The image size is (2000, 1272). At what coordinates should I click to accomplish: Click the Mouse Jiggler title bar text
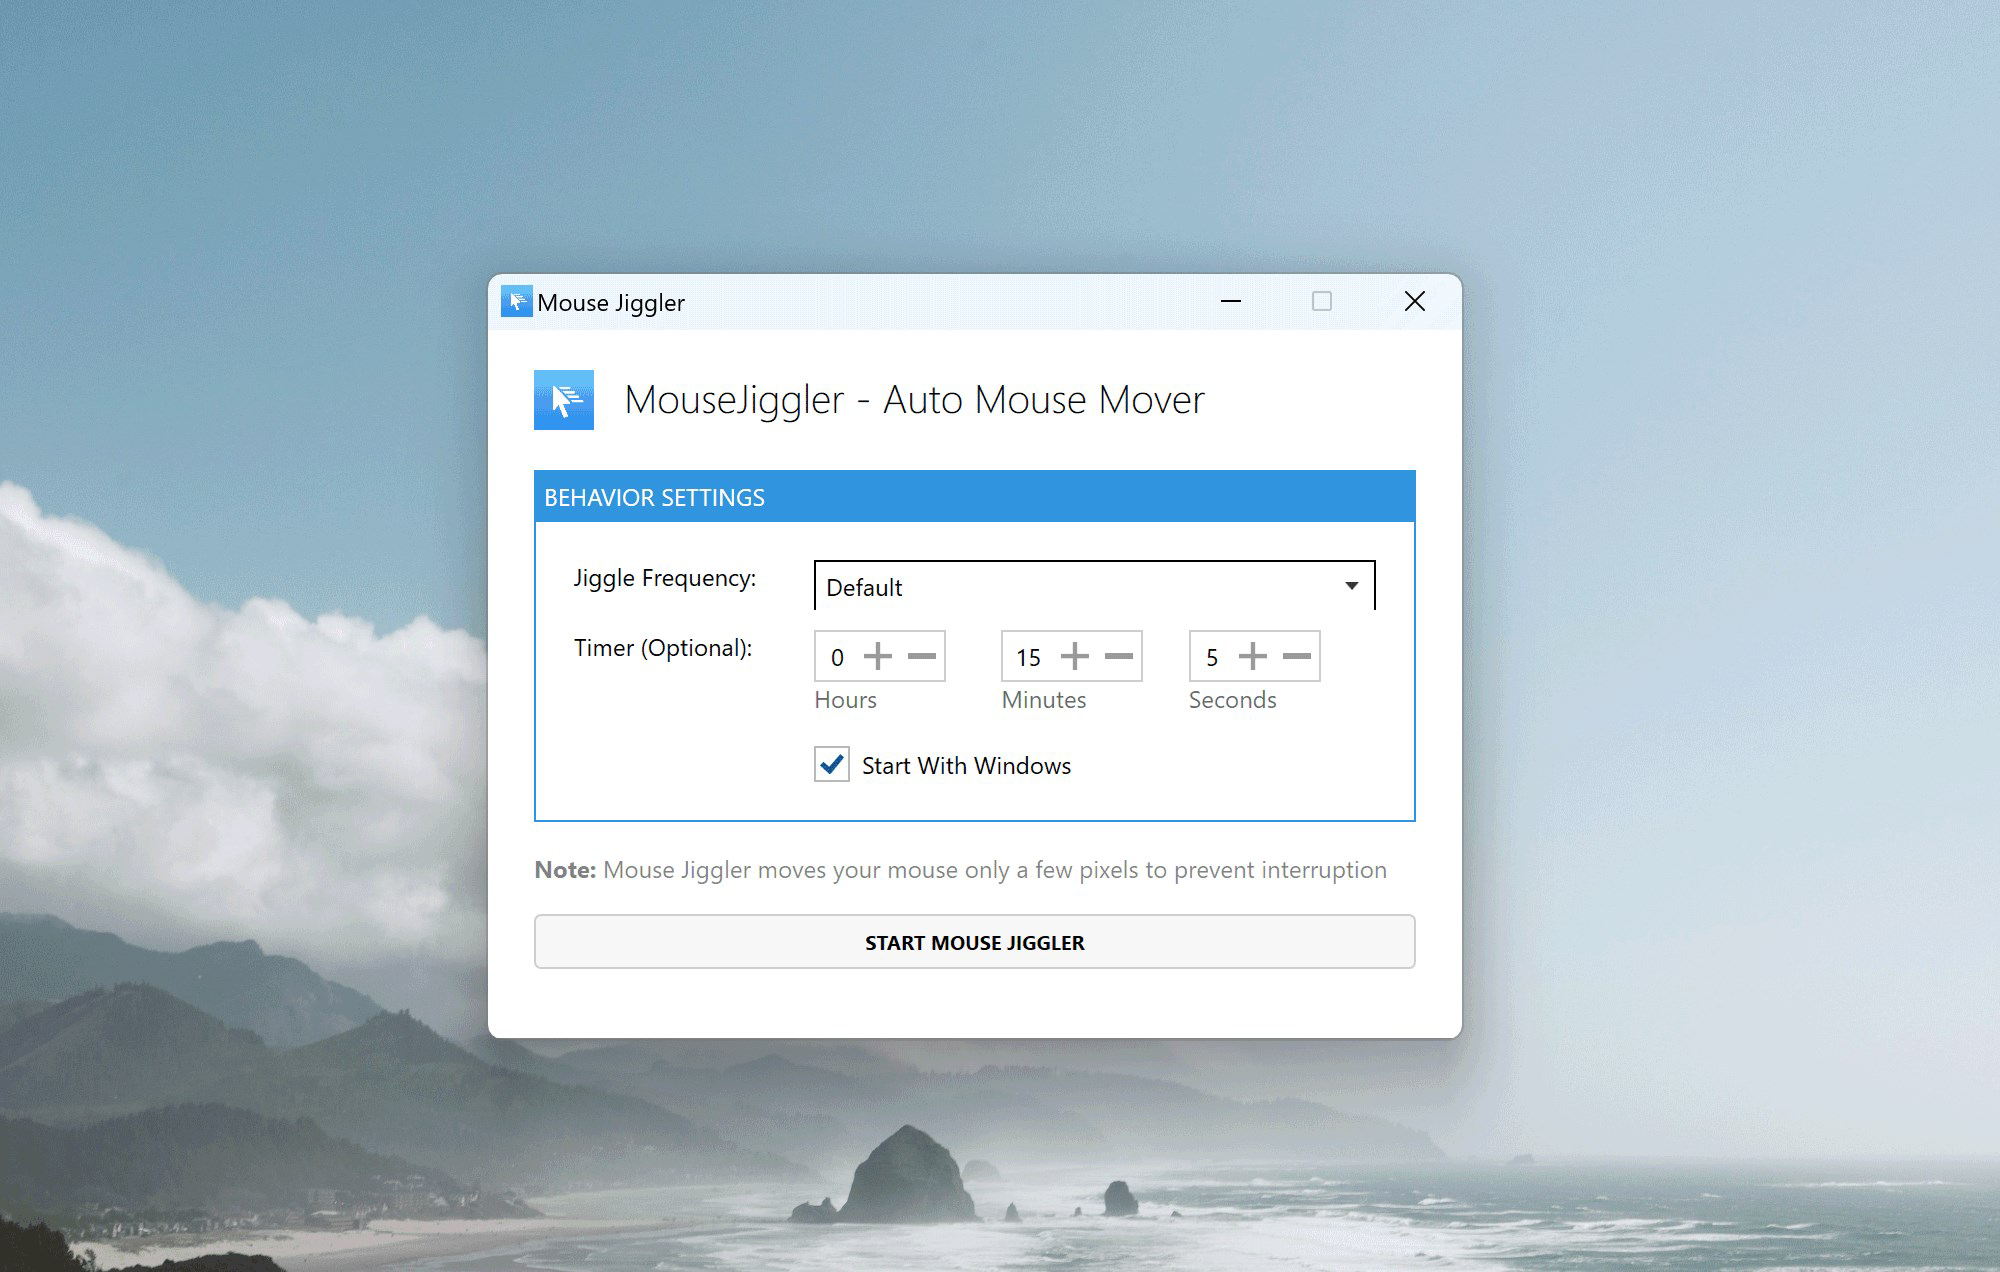coord(610,302)
